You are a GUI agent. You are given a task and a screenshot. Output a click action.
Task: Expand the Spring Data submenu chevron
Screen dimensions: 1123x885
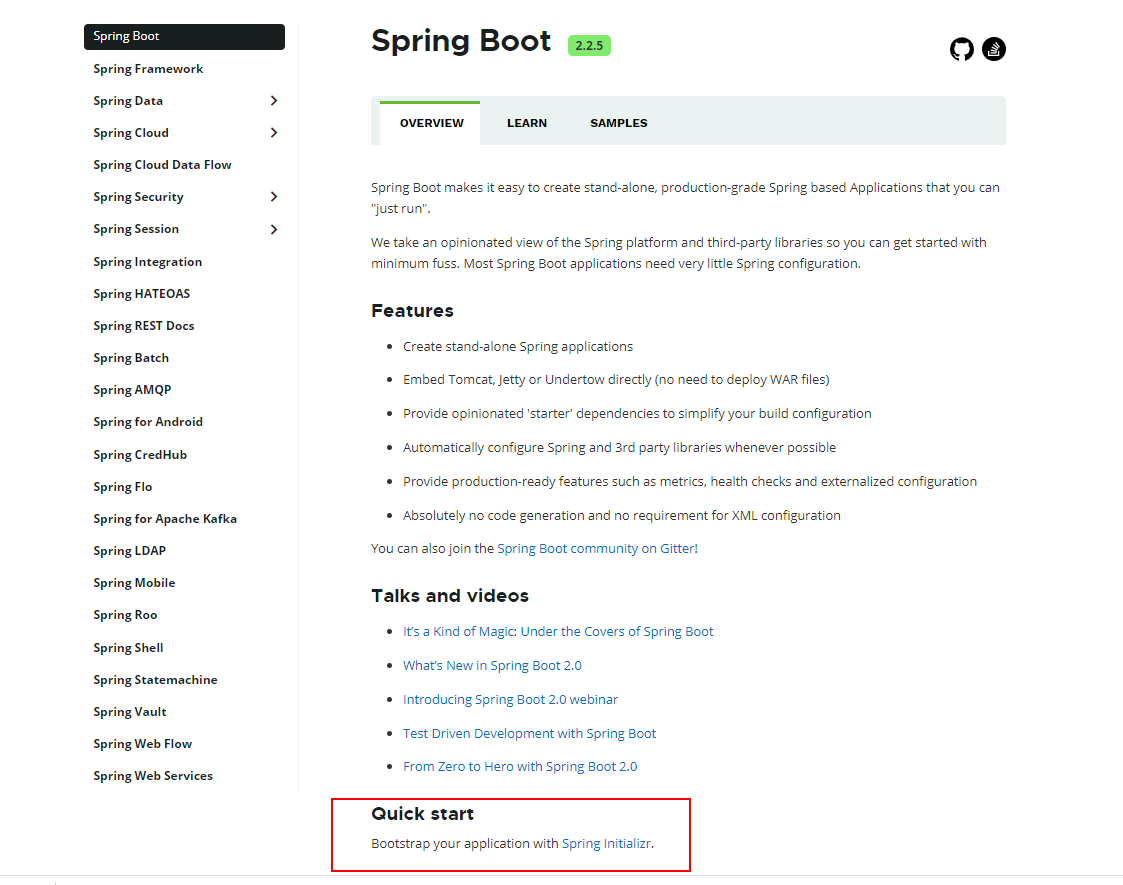[x=274, y=101]
